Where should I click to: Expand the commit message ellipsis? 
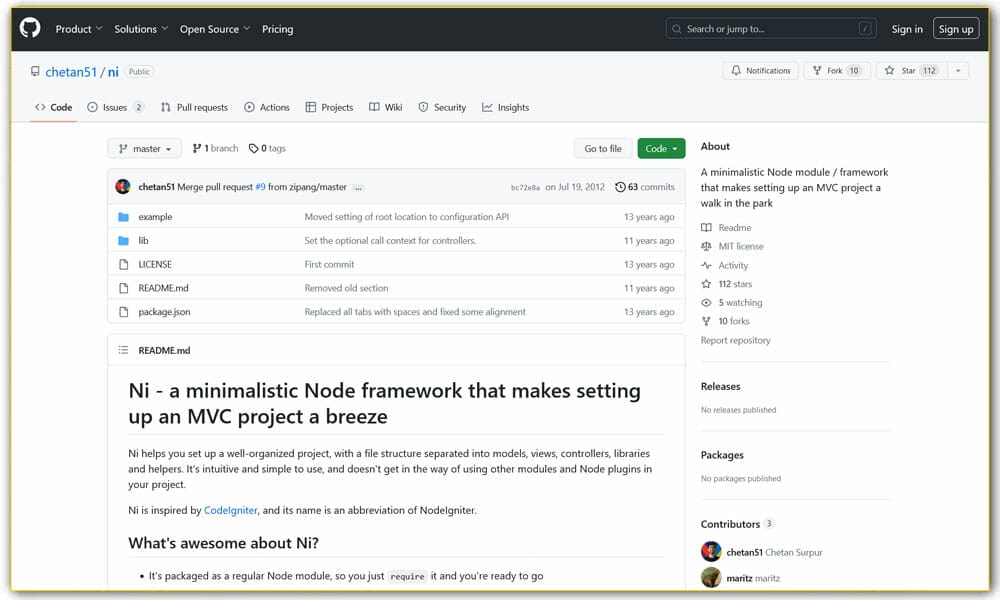(x=358, y=188)
